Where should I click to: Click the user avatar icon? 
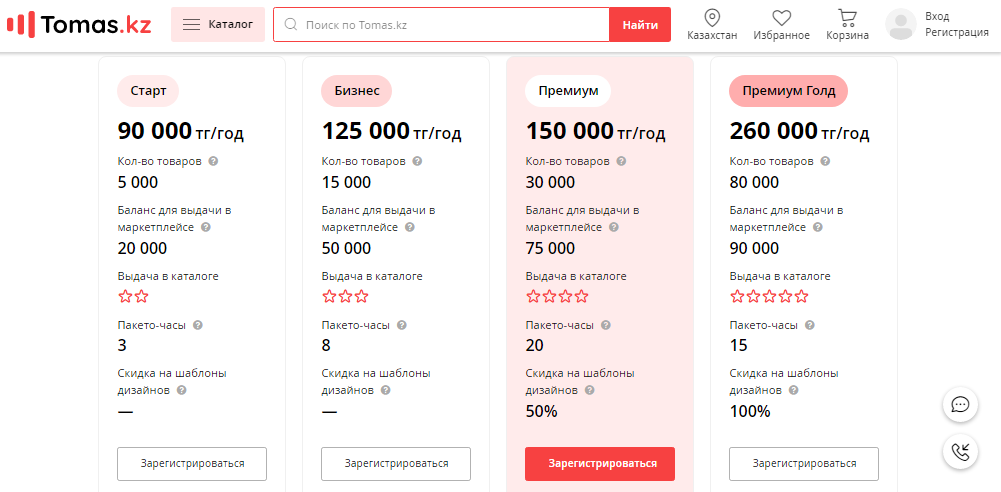point(901,24)
